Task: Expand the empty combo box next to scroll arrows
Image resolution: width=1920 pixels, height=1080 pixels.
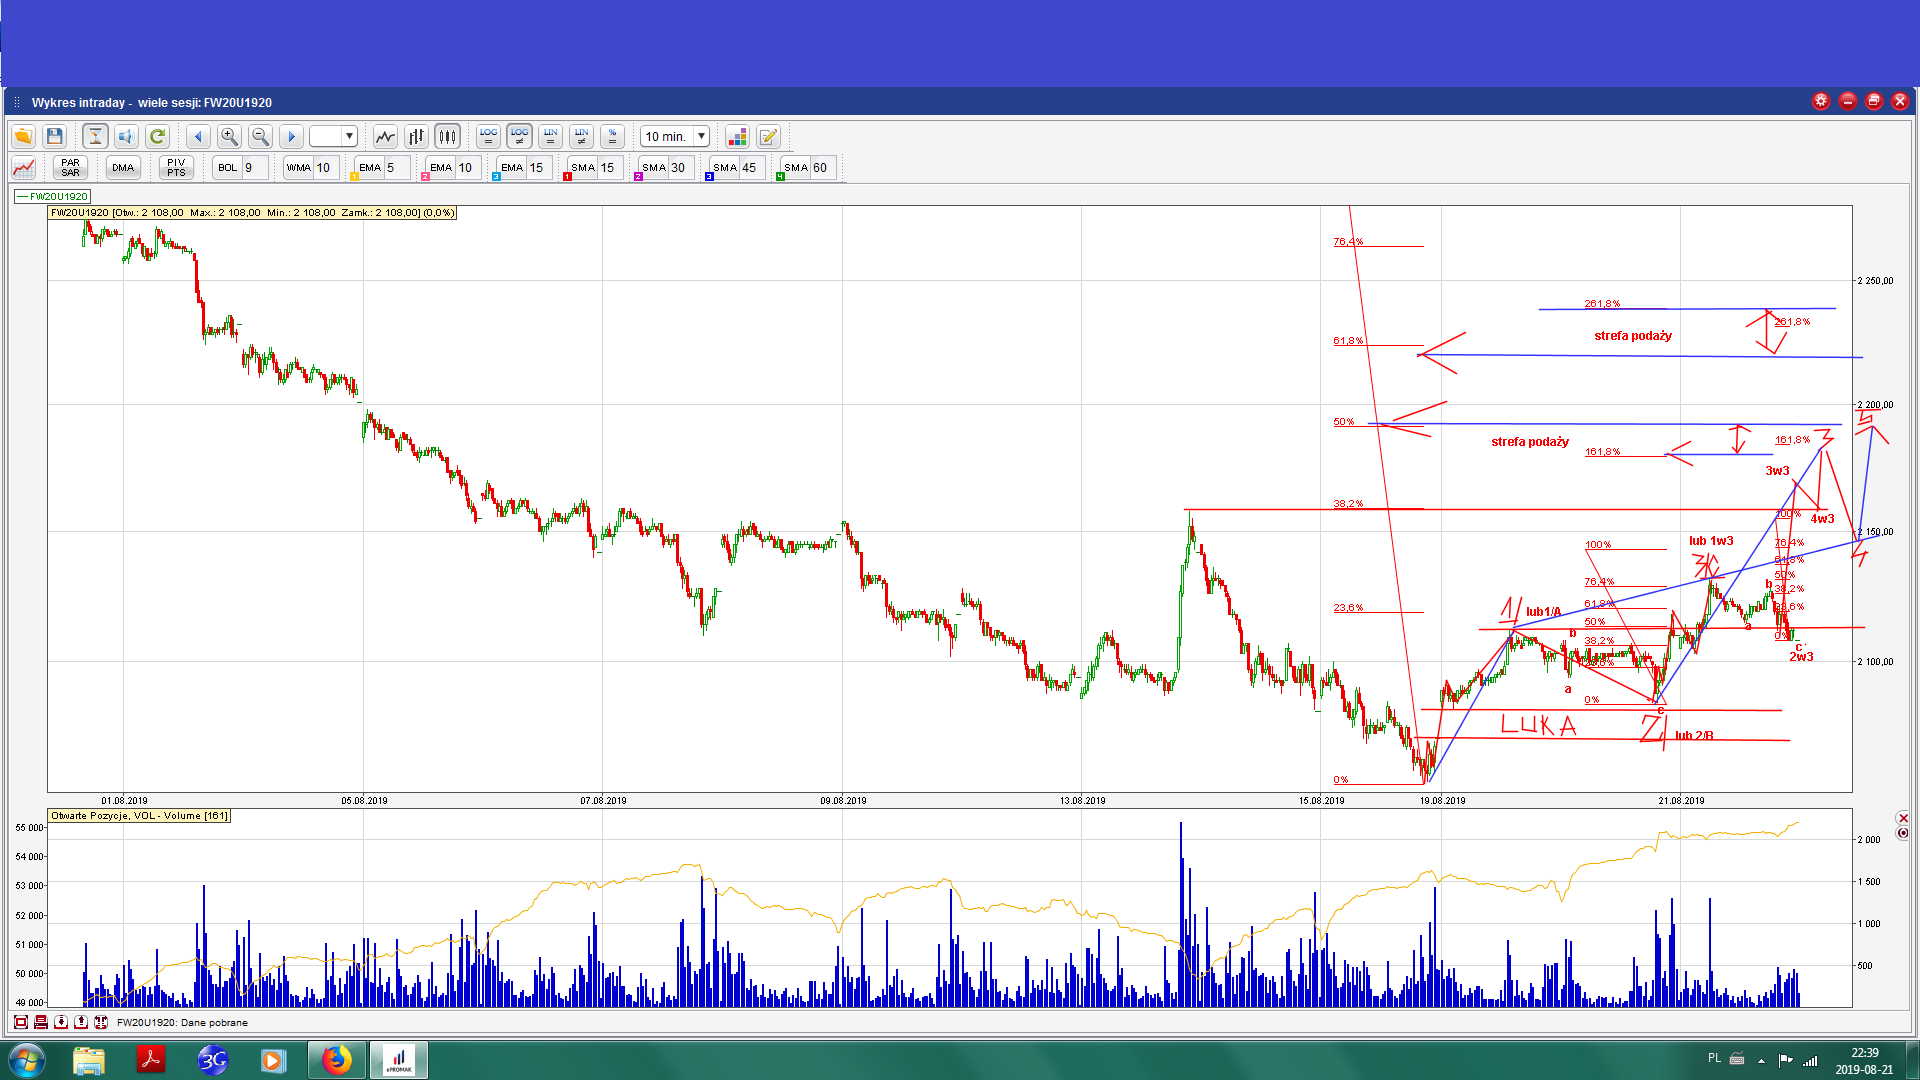Action: pyautogui.click(x=349, y=136)
